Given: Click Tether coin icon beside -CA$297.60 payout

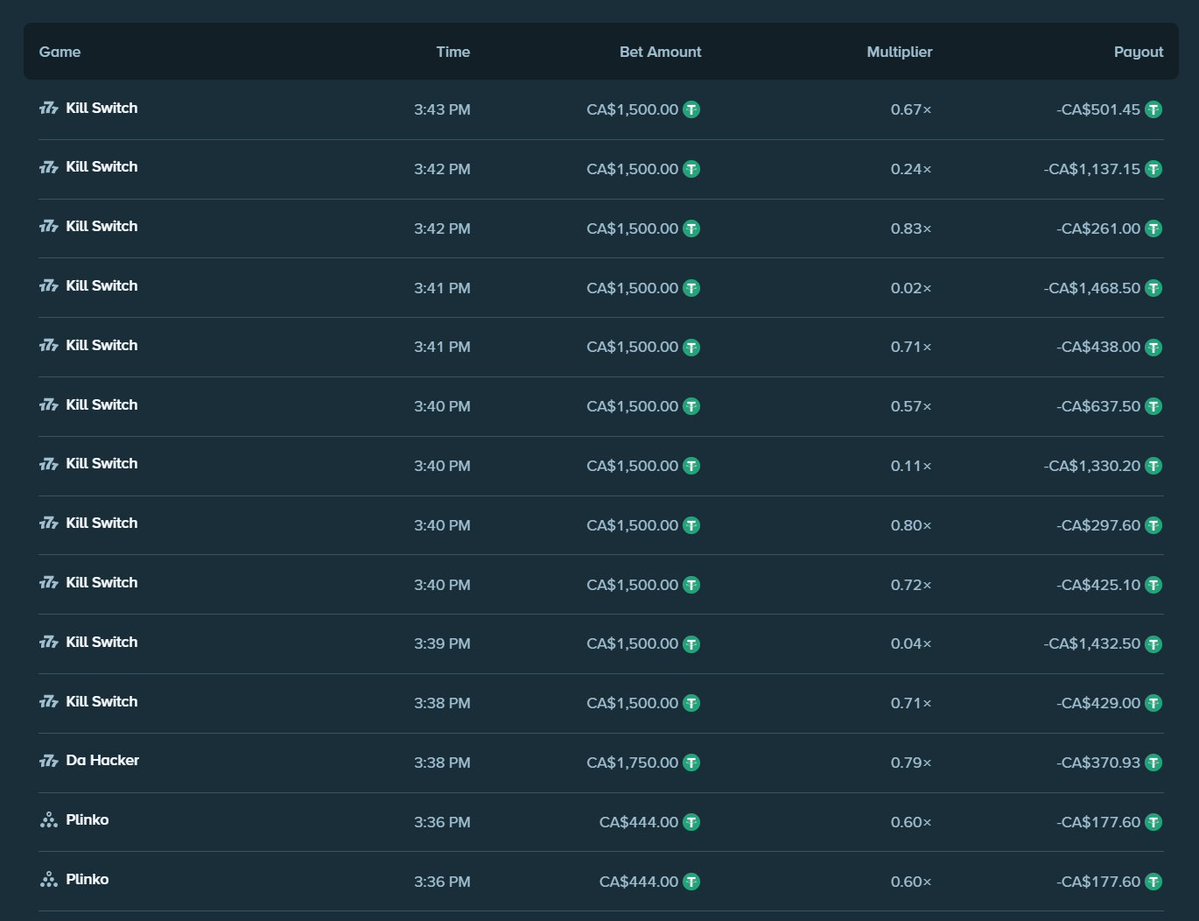Looking at the screenshot, I should [1153, 526].
